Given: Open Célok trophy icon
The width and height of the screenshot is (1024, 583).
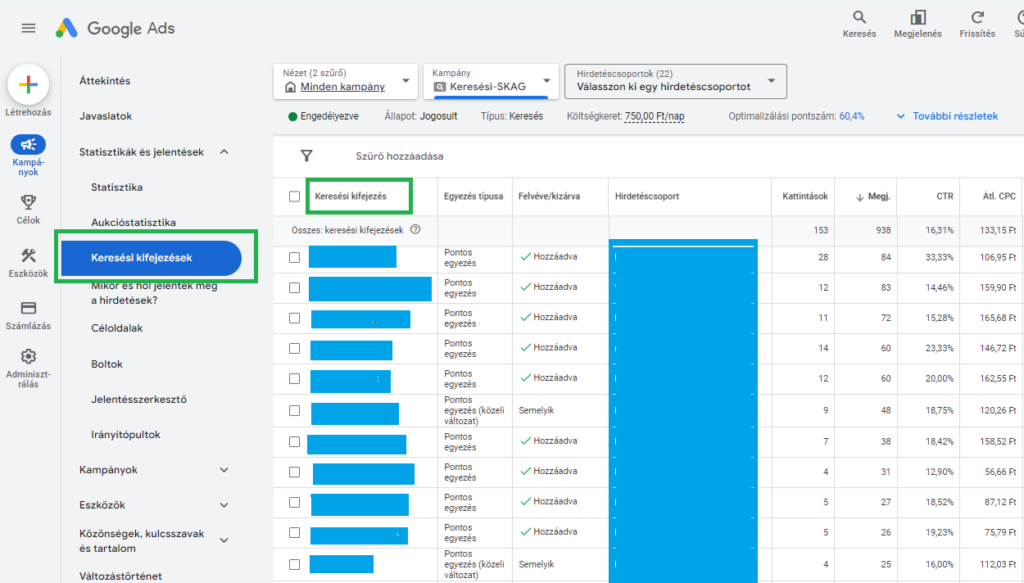Looking at the screenshot, I should tap(28, 201).
